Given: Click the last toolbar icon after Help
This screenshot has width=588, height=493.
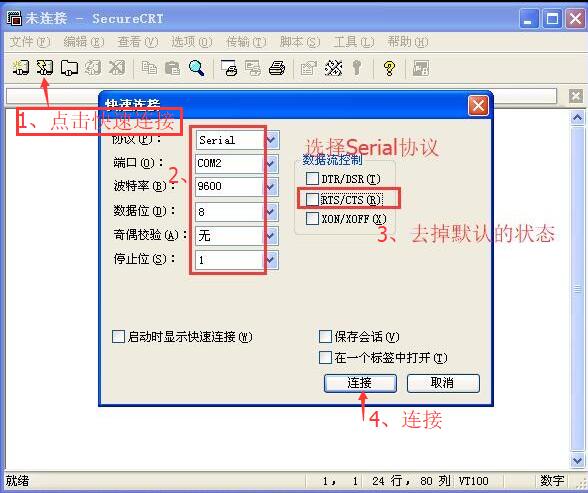Looking at the screenshot, I should point(421,68).
